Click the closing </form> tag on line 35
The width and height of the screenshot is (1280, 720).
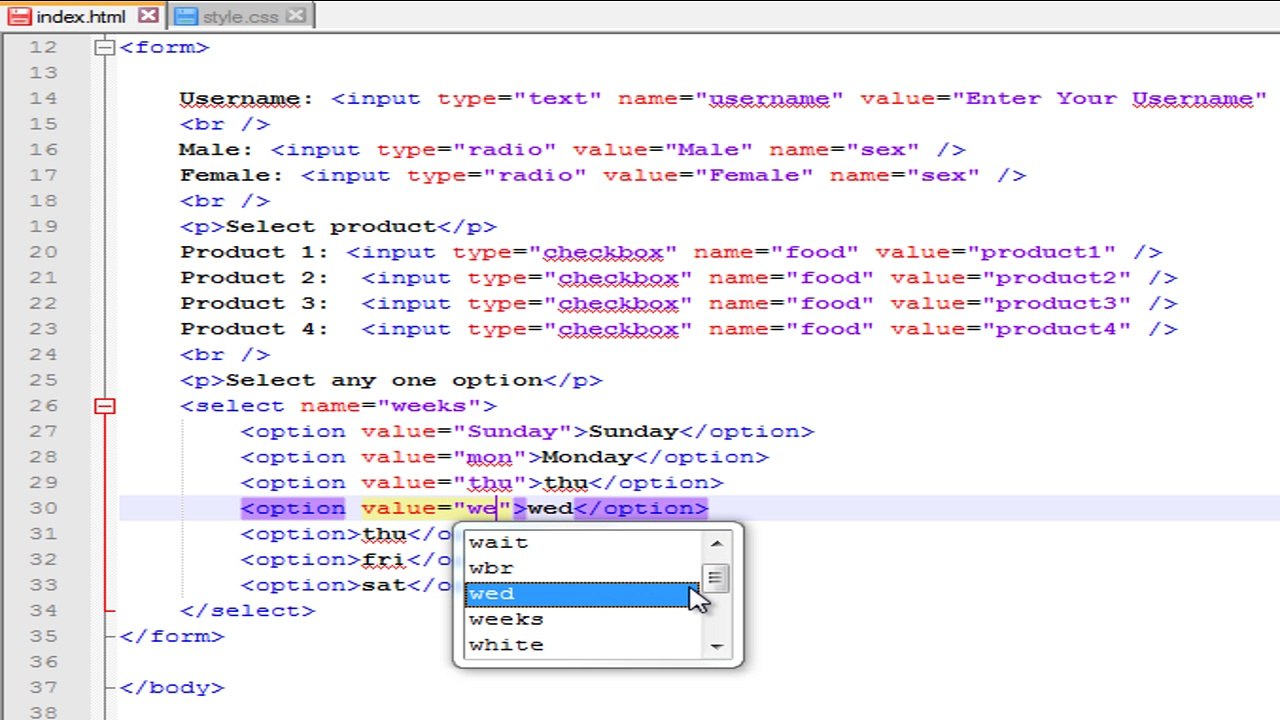point(172,636)
